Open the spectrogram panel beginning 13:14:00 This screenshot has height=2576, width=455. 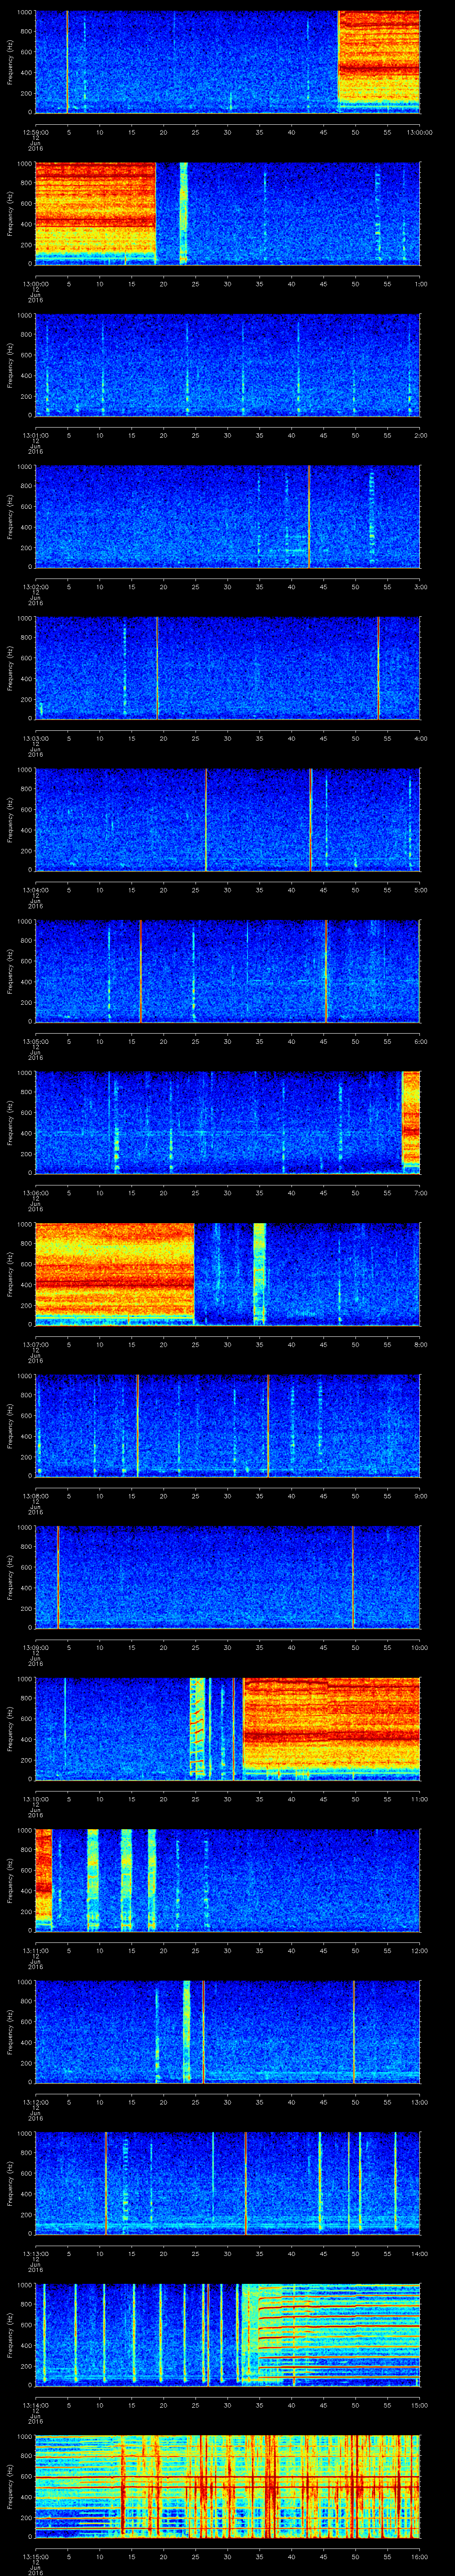click(x=227, y=2334)
